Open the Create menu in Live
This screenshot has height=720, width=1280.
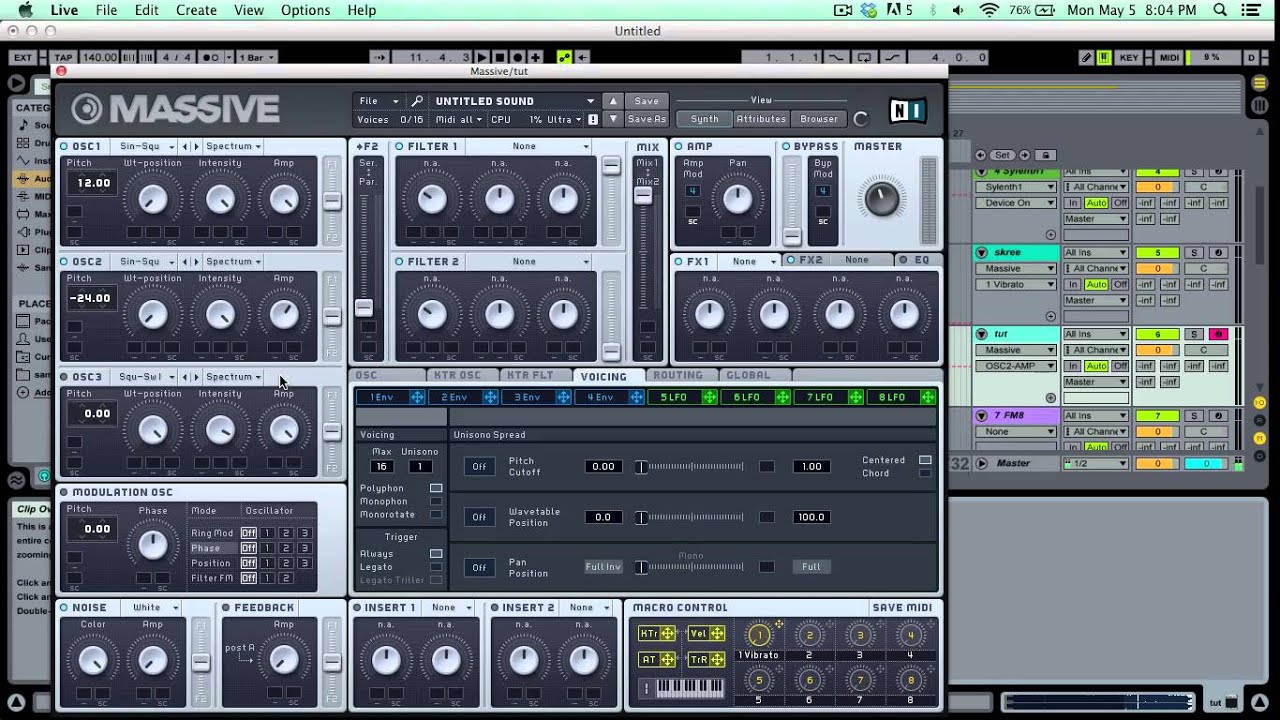pos(196,10)
